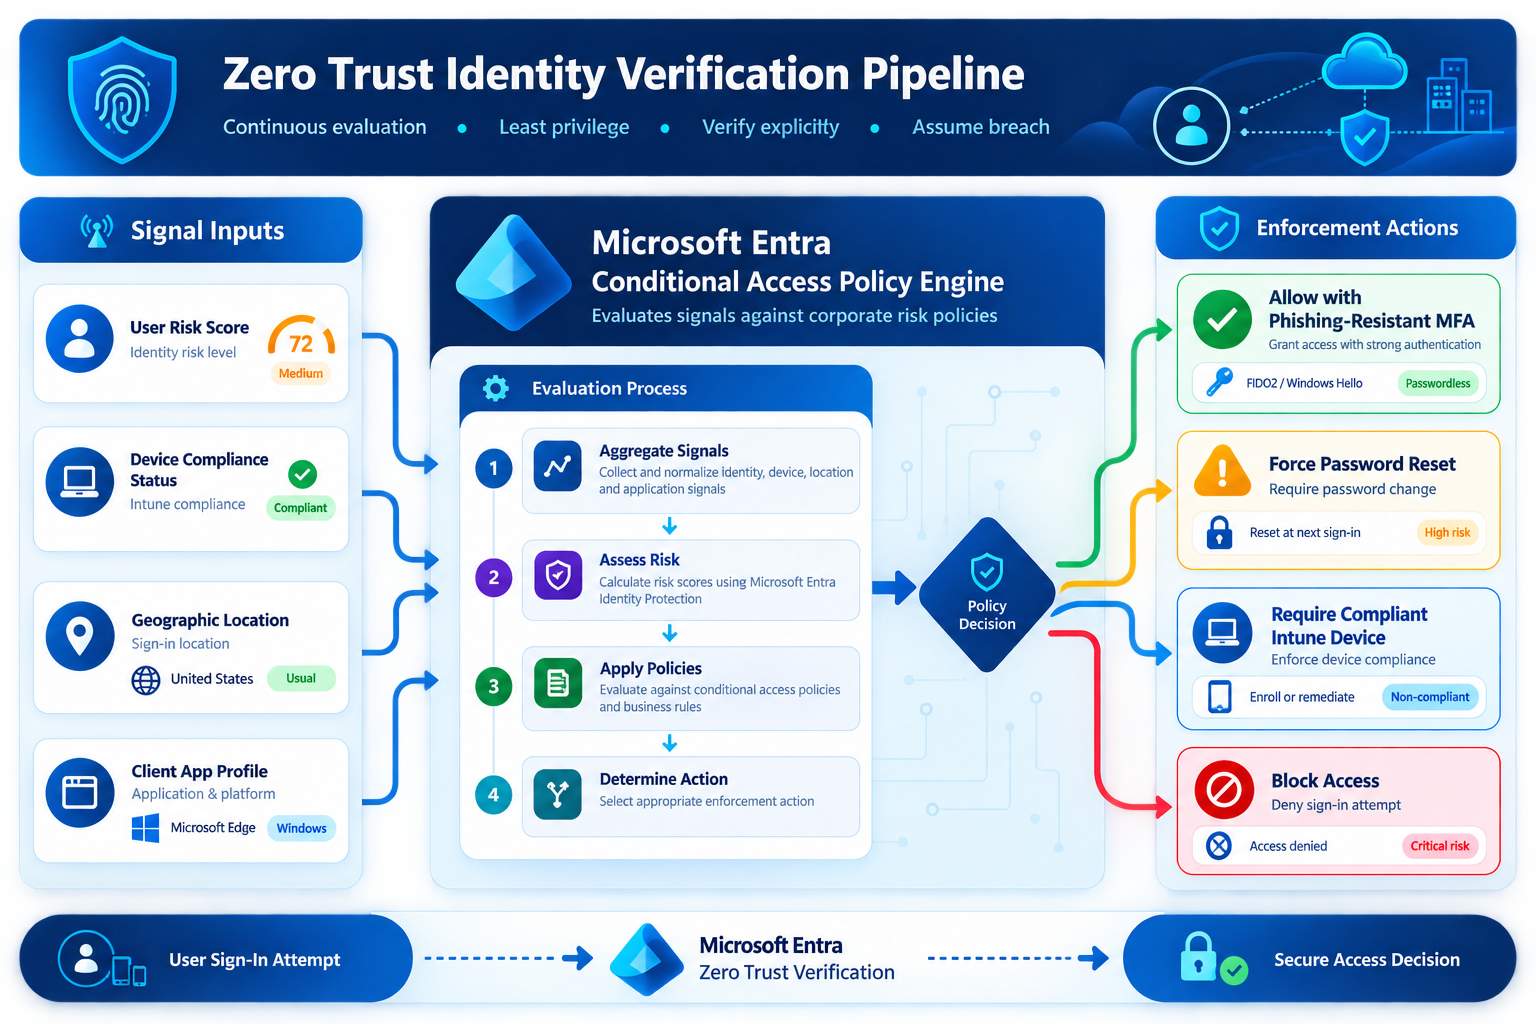This screenshot has height=1024, width=1536.
Task: Click the Non-compliant badge
Action: pyautogui.click(x=1430, y=697)
